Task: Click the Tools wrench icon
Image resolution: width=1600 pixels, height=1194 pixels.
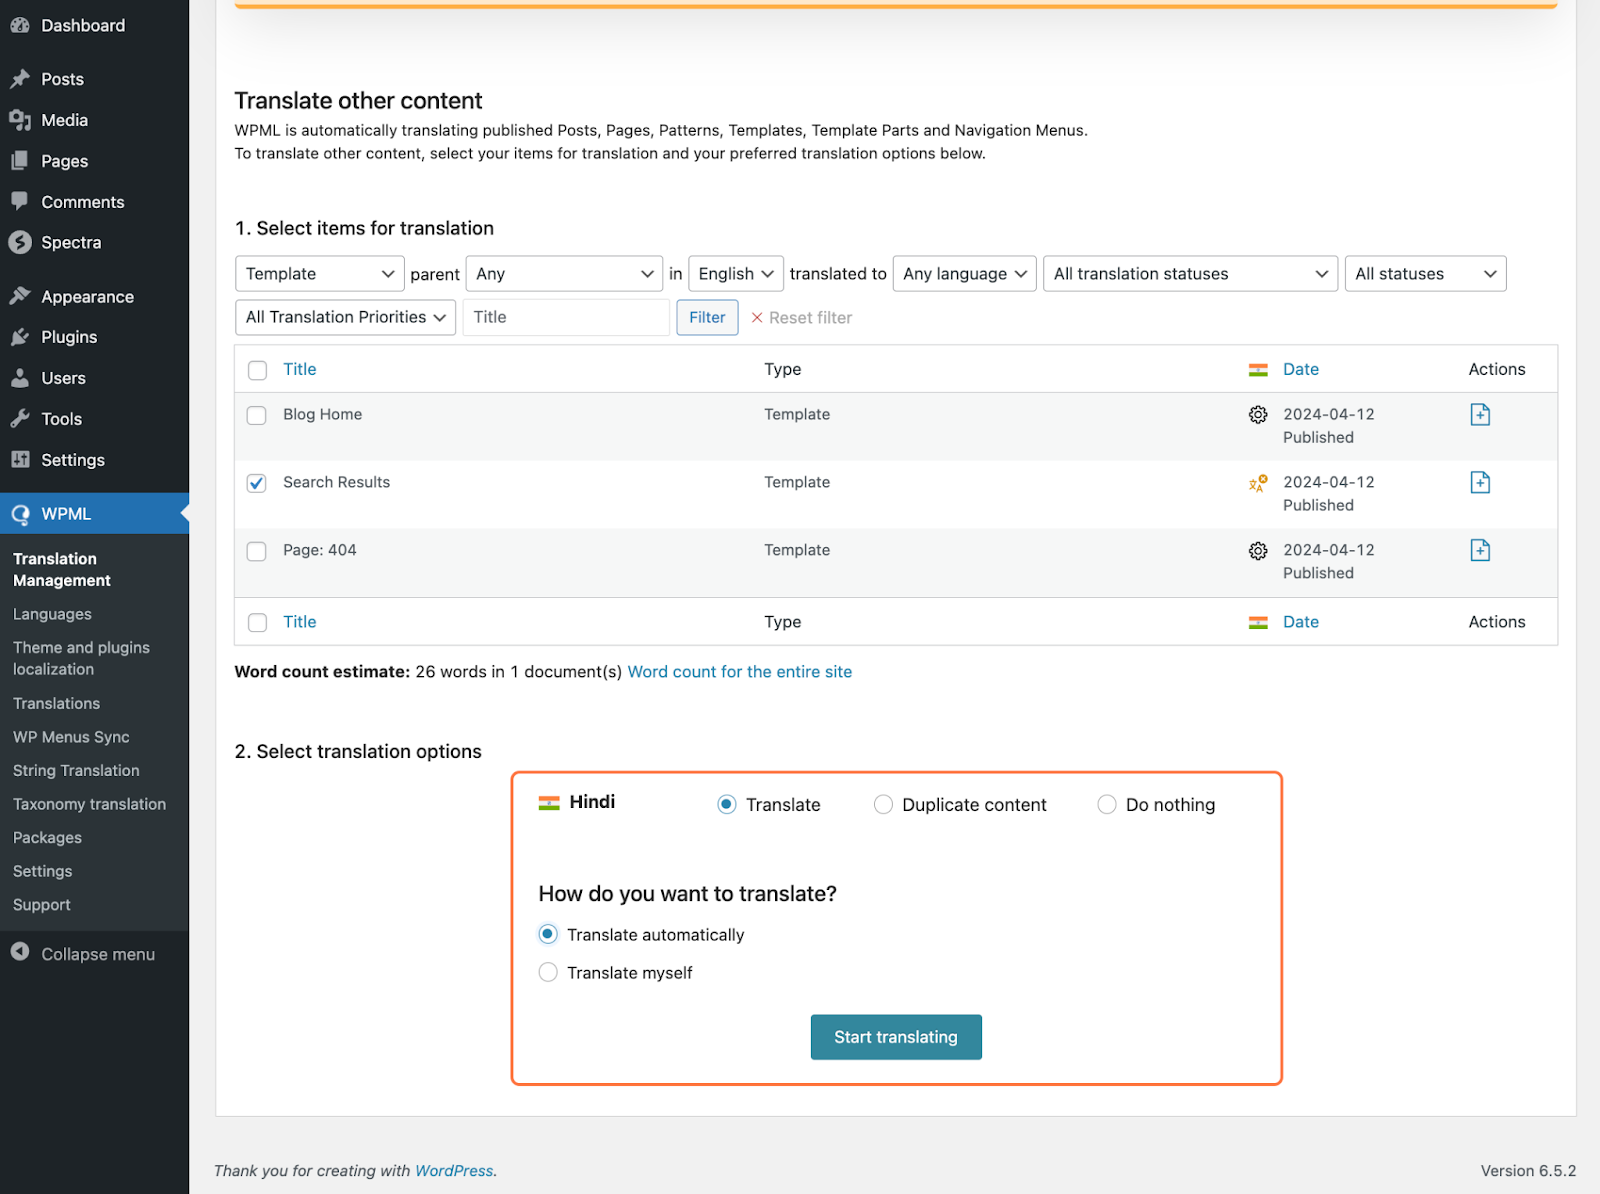Action: 20,419
